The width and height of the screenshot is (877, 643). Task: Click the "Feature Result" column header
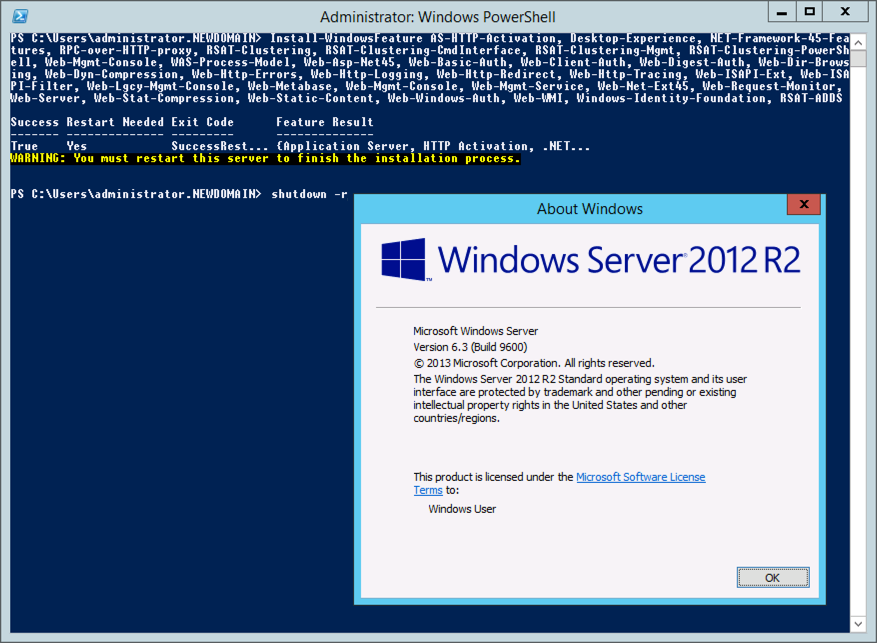pos(324,122)
